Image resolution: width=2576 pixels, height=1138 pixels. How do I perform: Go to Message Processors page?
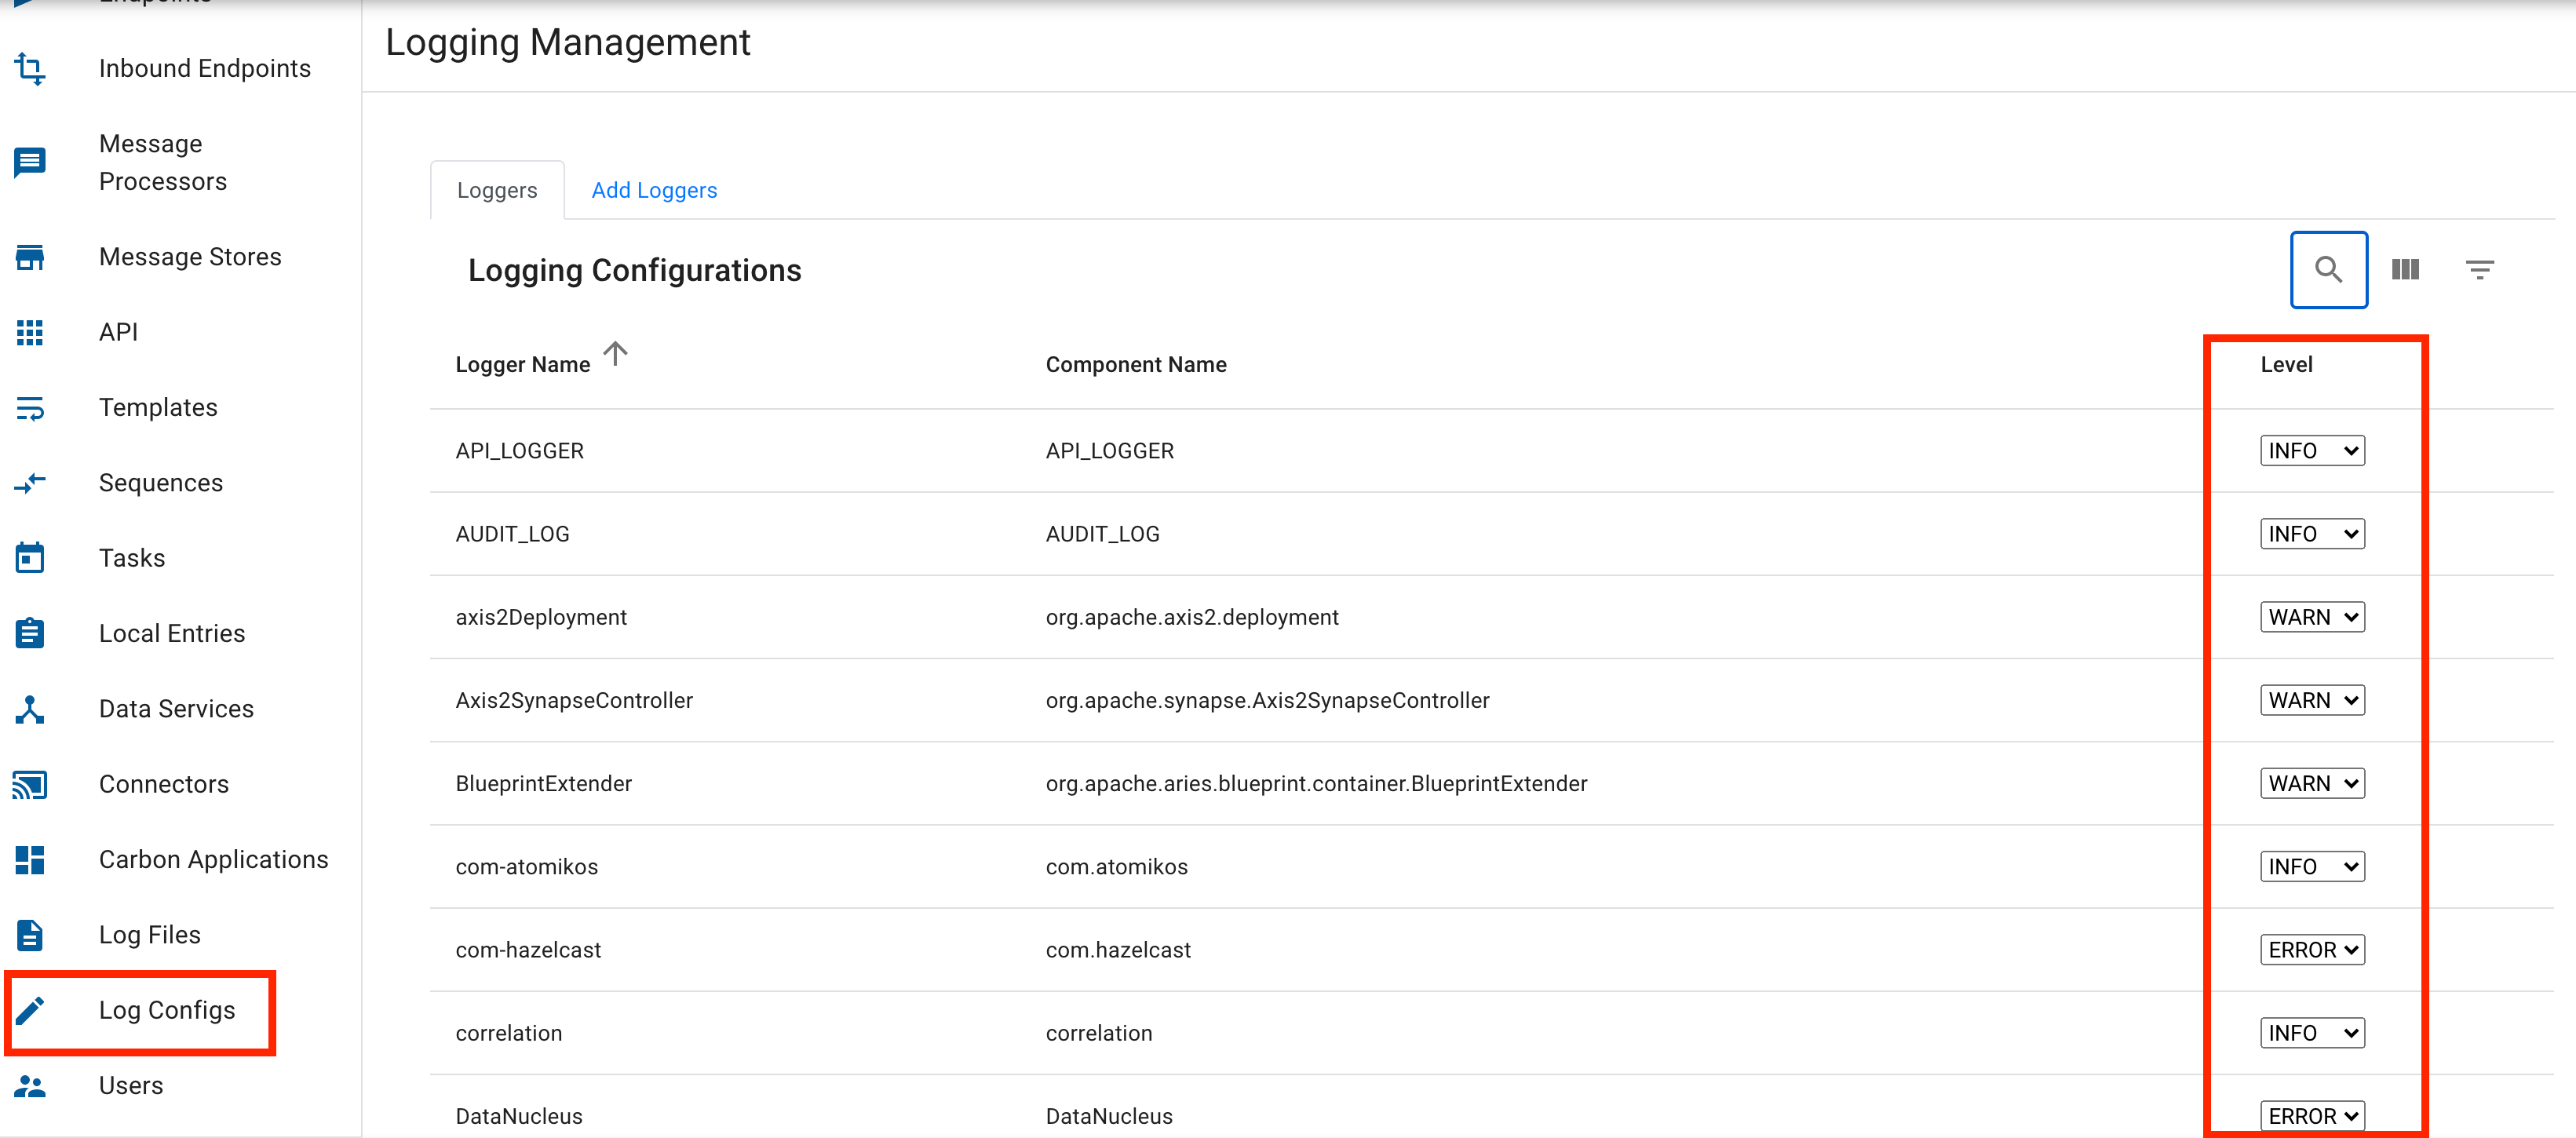tap(163, 162)
